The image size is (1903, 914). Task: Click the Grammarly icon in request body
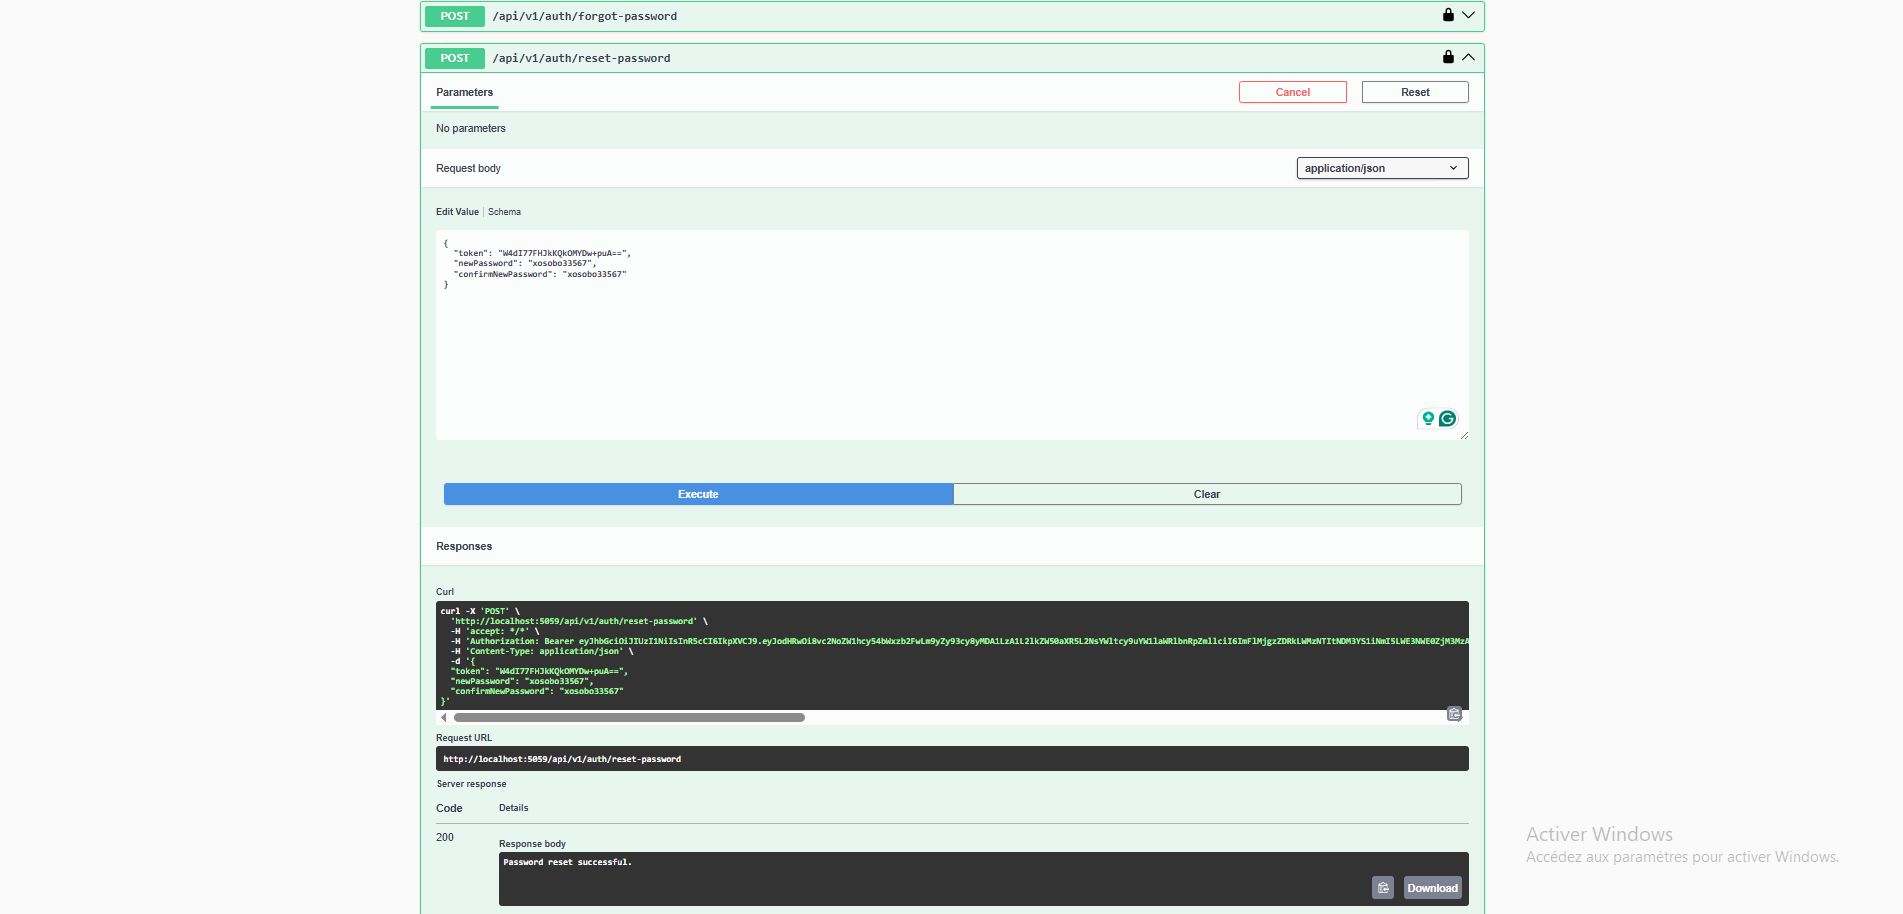(1447, 419)
